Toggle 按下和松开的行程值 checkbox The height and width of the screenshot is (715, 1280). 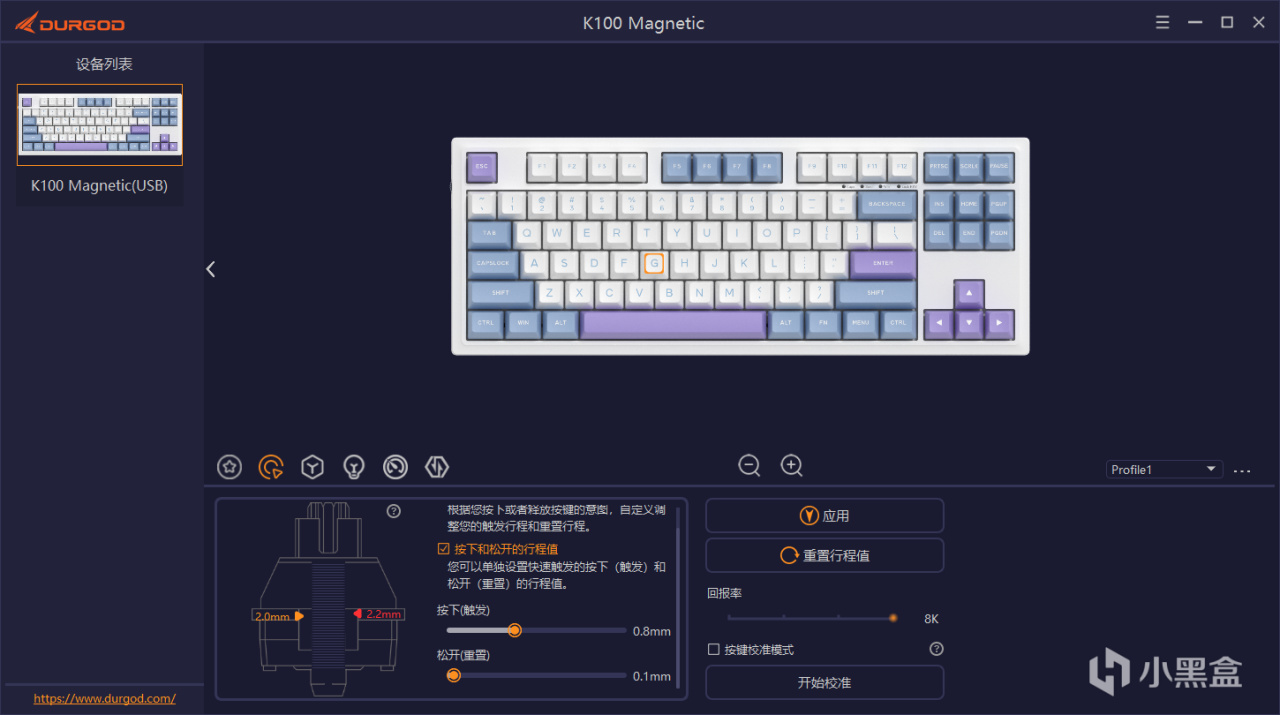point(443,549)
